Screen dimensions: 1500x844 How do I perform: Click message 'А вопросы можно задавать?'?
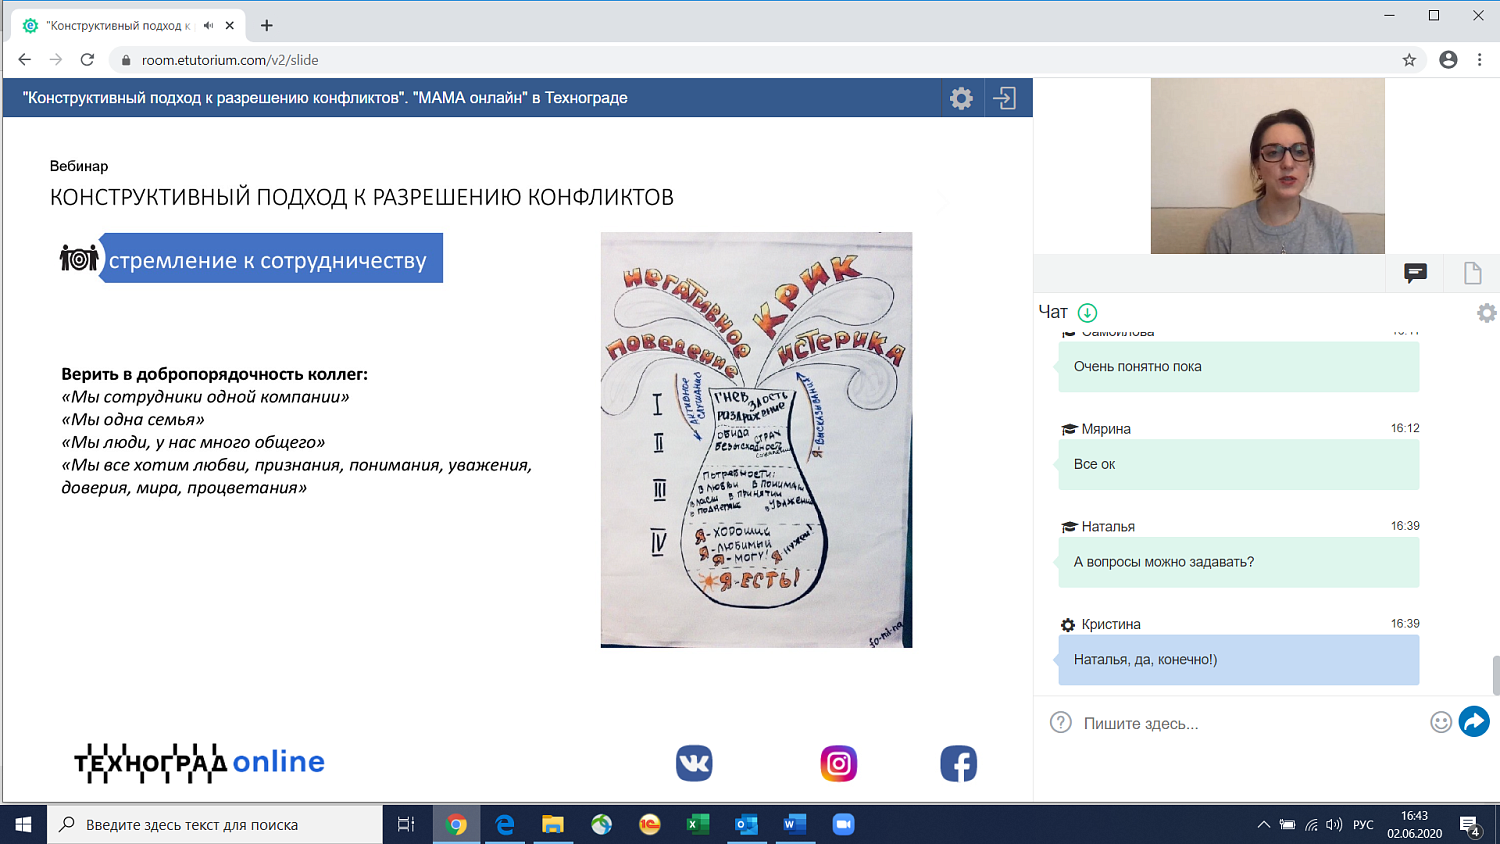click(x=1238, y=562)
